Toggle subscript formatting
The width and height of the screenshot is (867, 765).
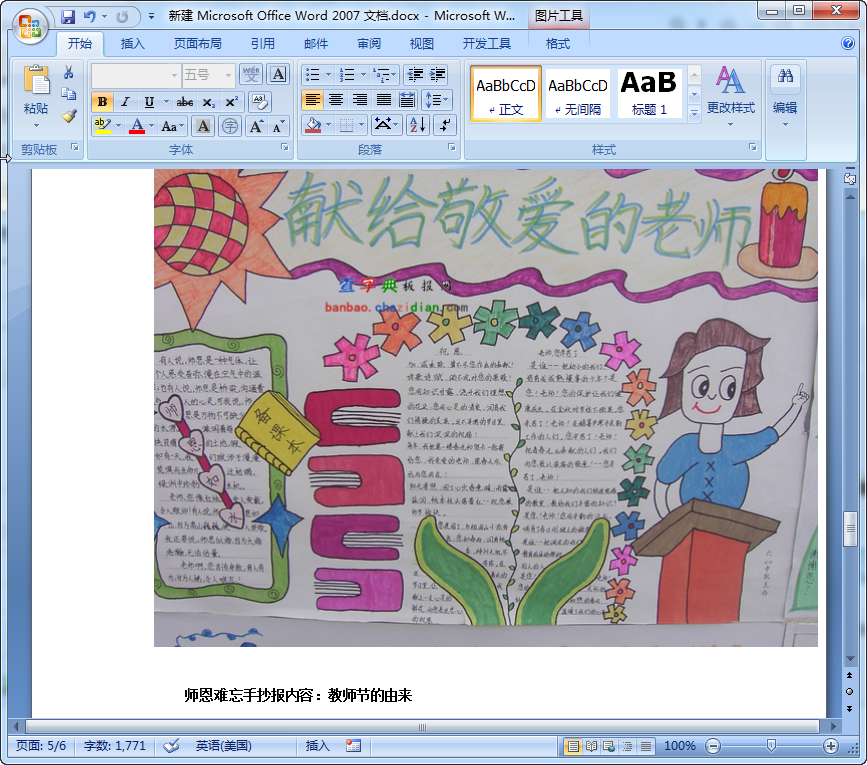click(x=208, y=102)
